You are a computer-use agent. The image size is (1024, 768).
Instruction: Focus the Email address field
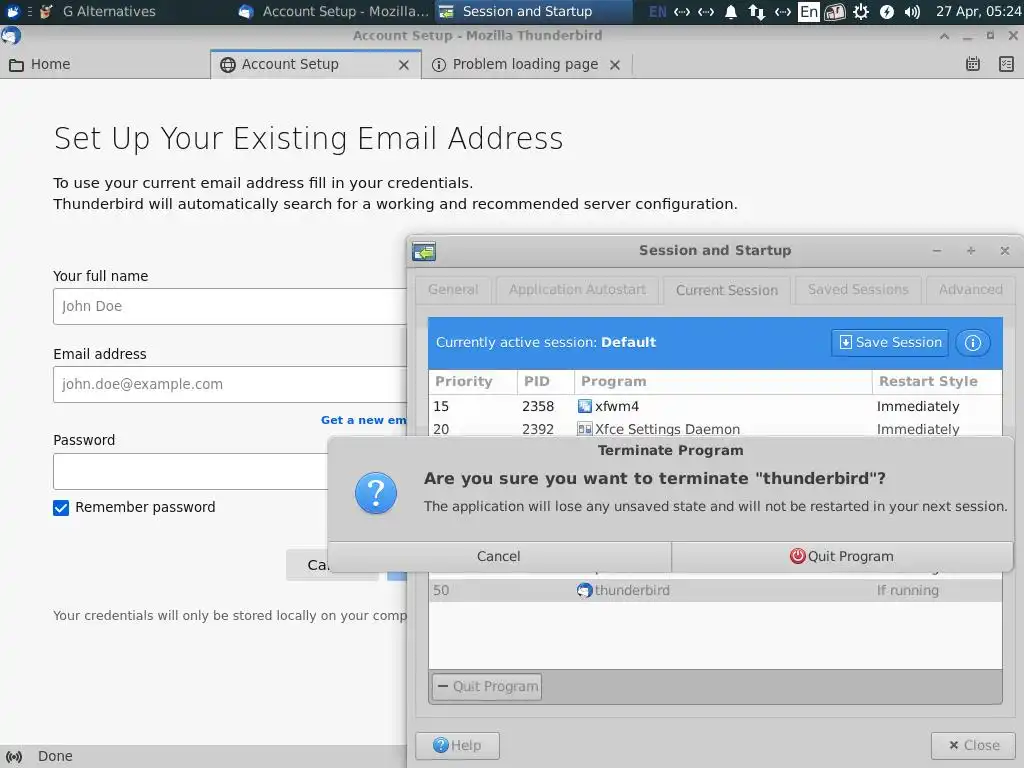[230, 384]
